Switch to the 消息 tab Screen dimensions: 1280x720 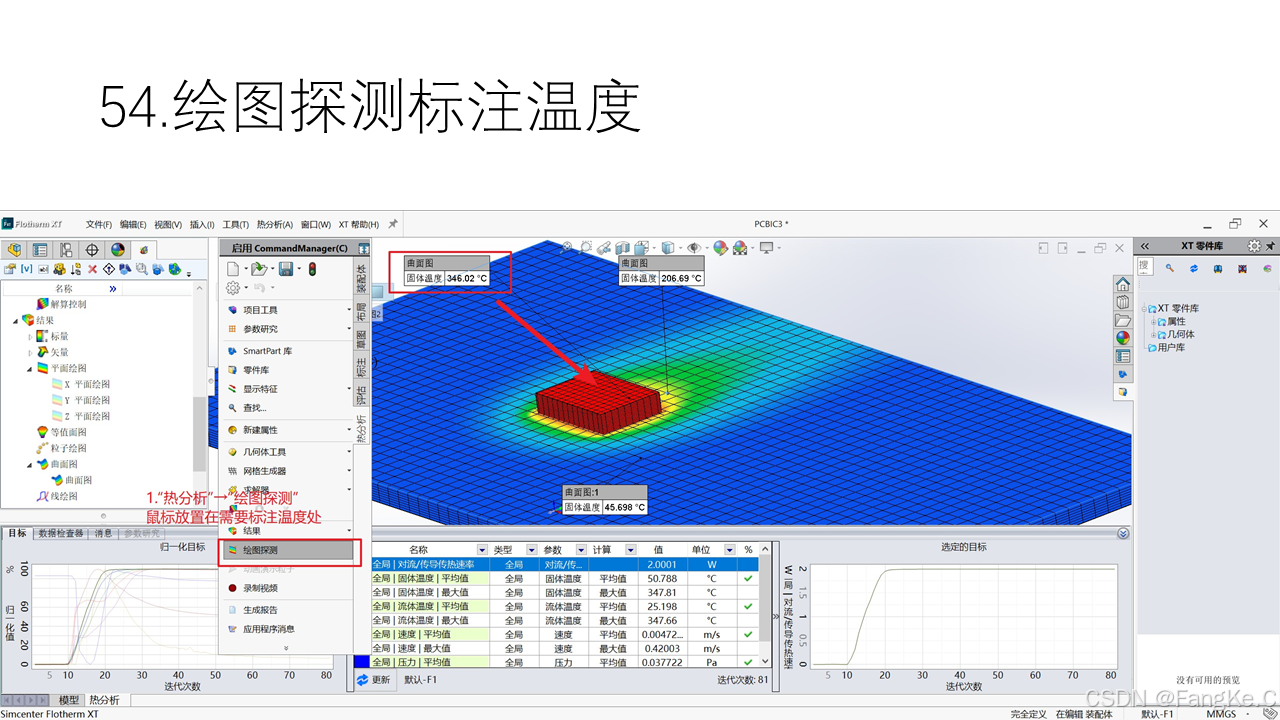coord(104,533)
